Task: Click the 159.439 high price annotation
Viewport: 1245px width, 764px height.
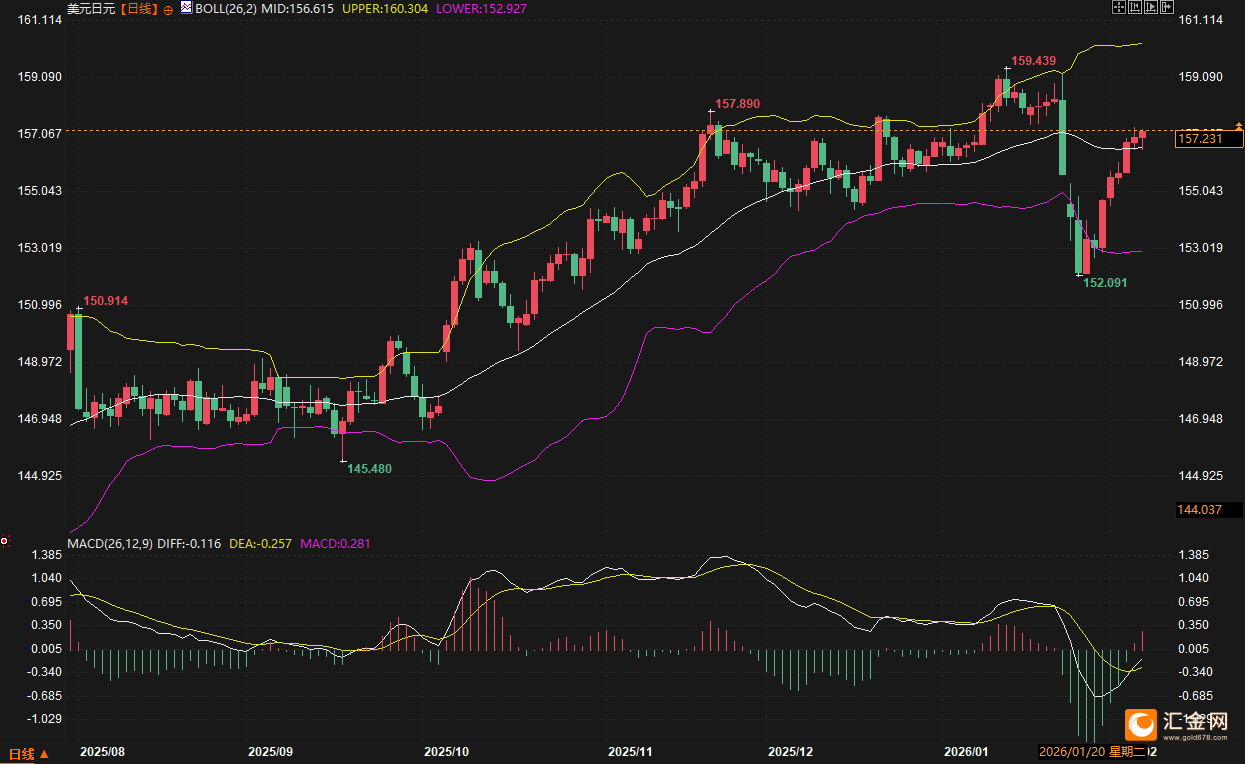Action: [x=1033, y=61]
